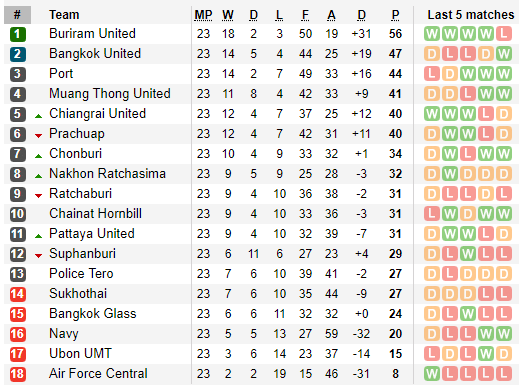This screenshot has width=519, height=385.
Task: Click green up arrow beside Pattaya United
Action: pos(38,236)
